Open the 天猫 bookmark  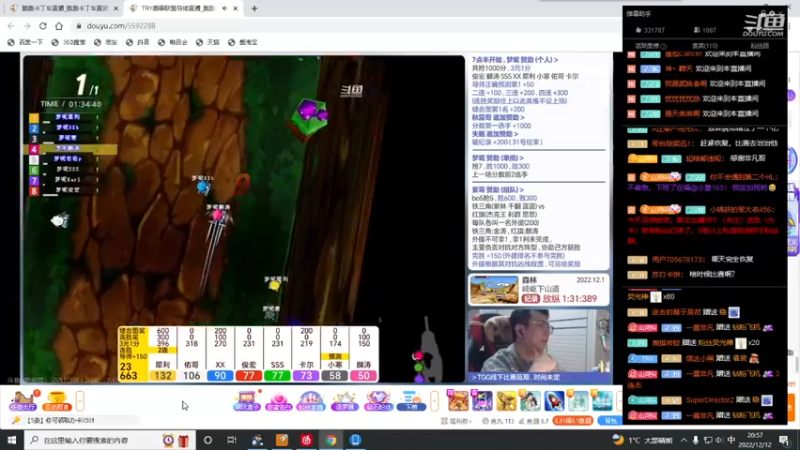click(208, 42)
